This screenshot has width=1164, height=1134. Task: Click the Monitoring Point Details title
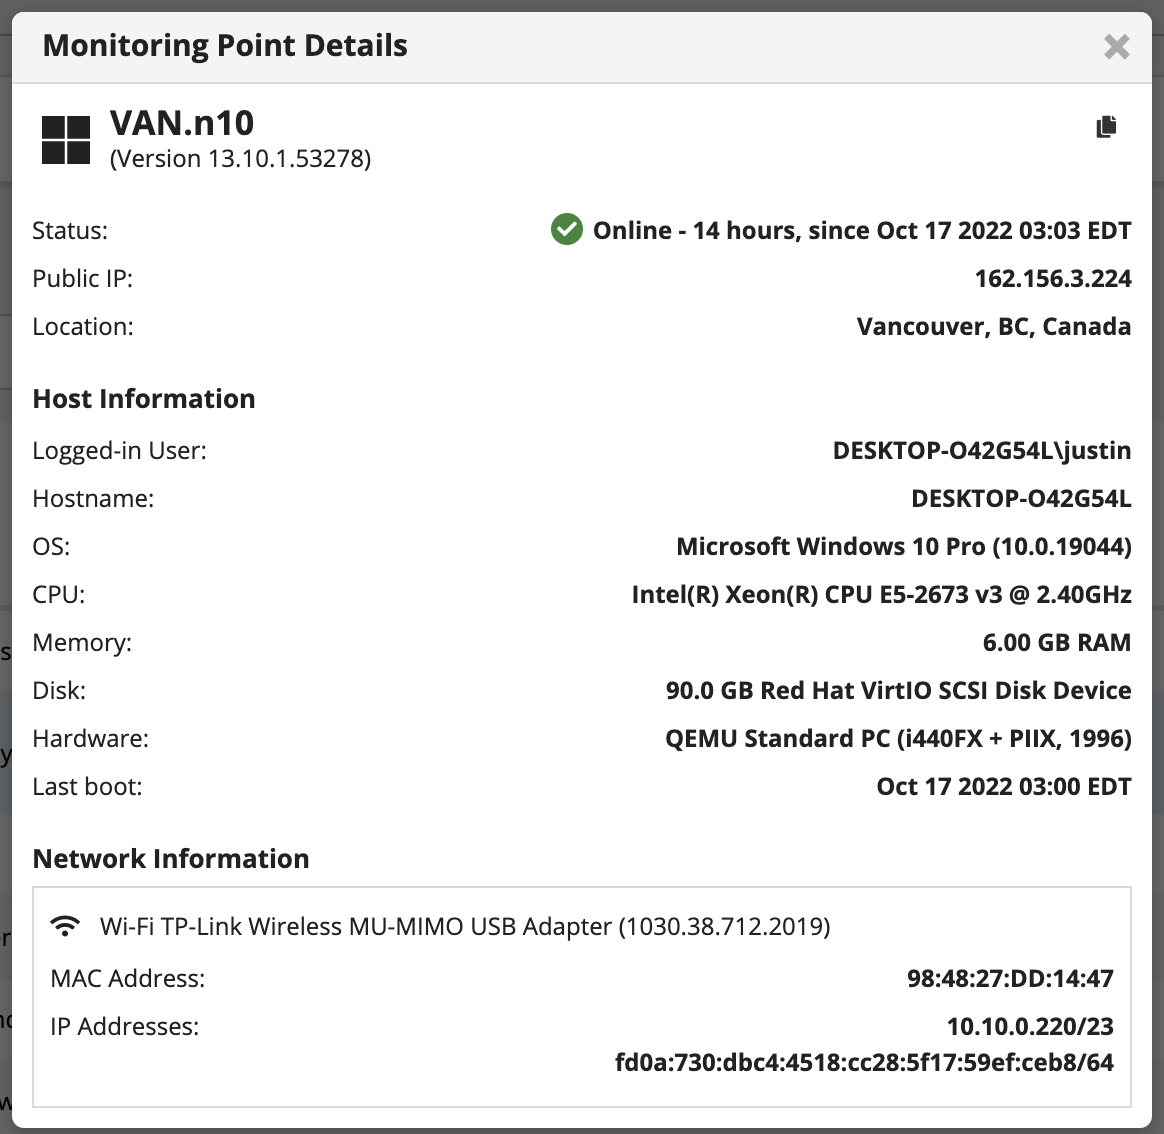[x=223, y=45]
